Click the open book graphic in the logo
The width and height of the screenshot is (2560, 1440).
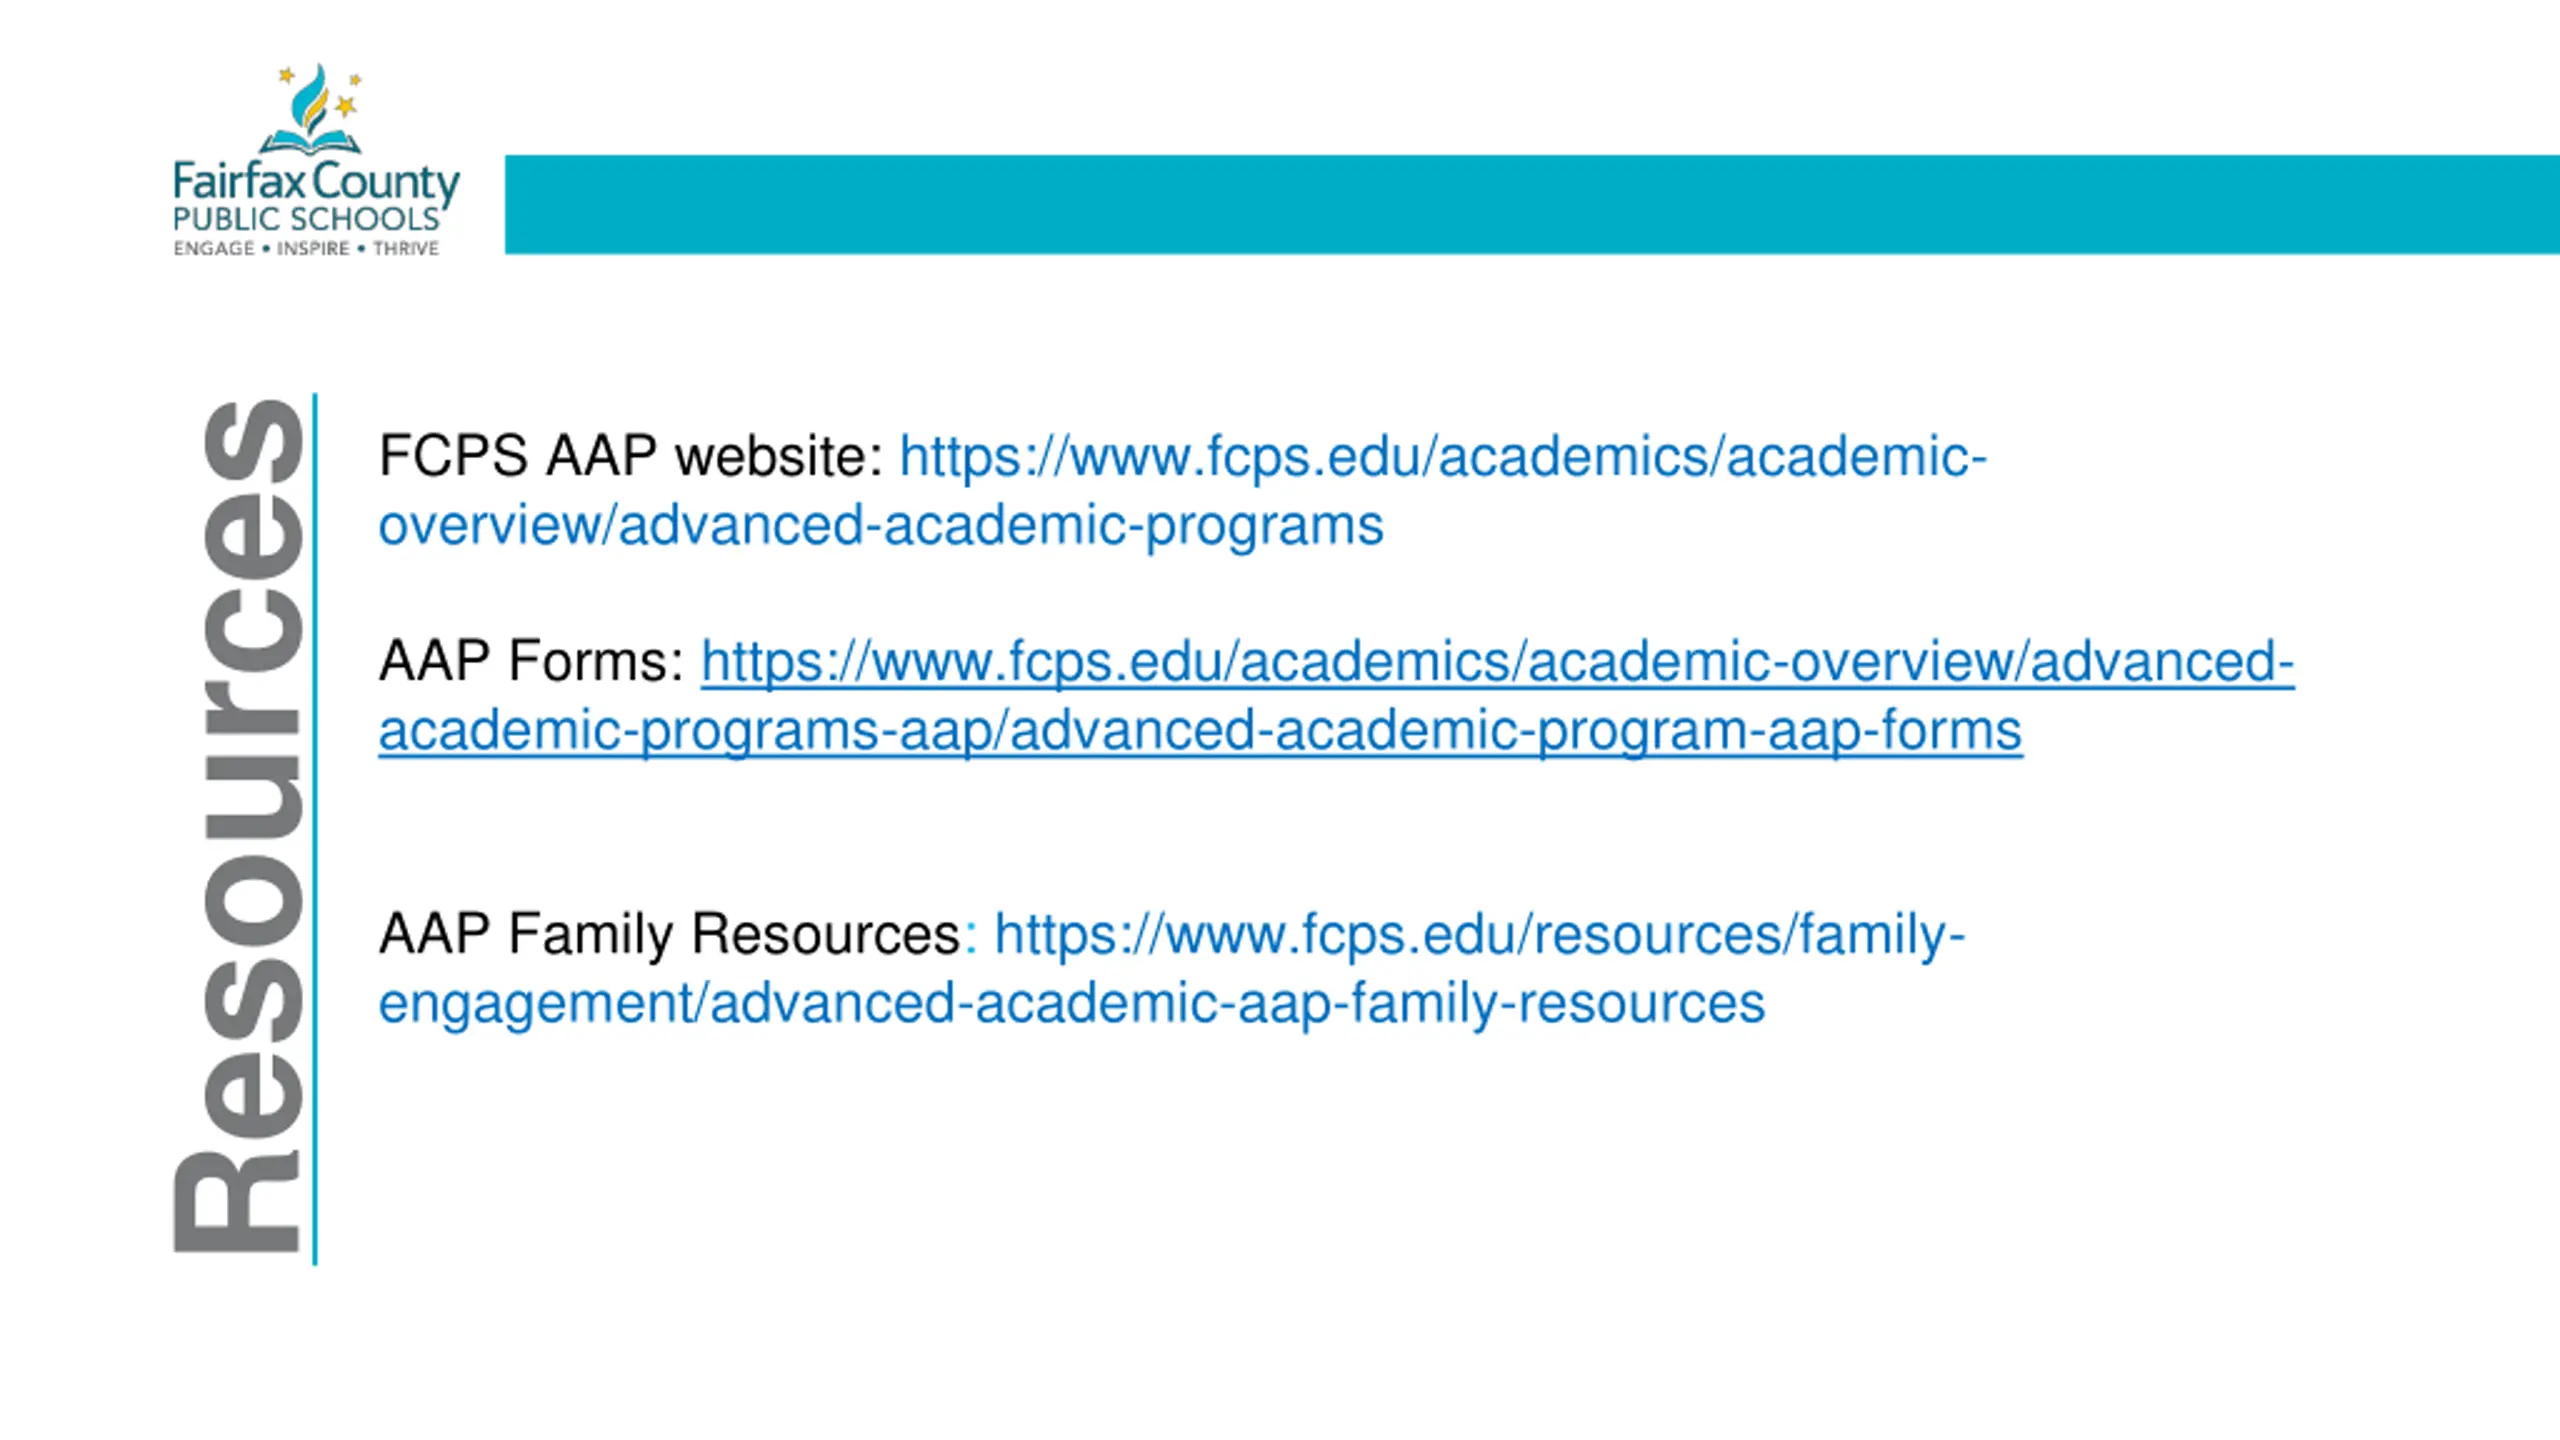click(x=310, y=142)
